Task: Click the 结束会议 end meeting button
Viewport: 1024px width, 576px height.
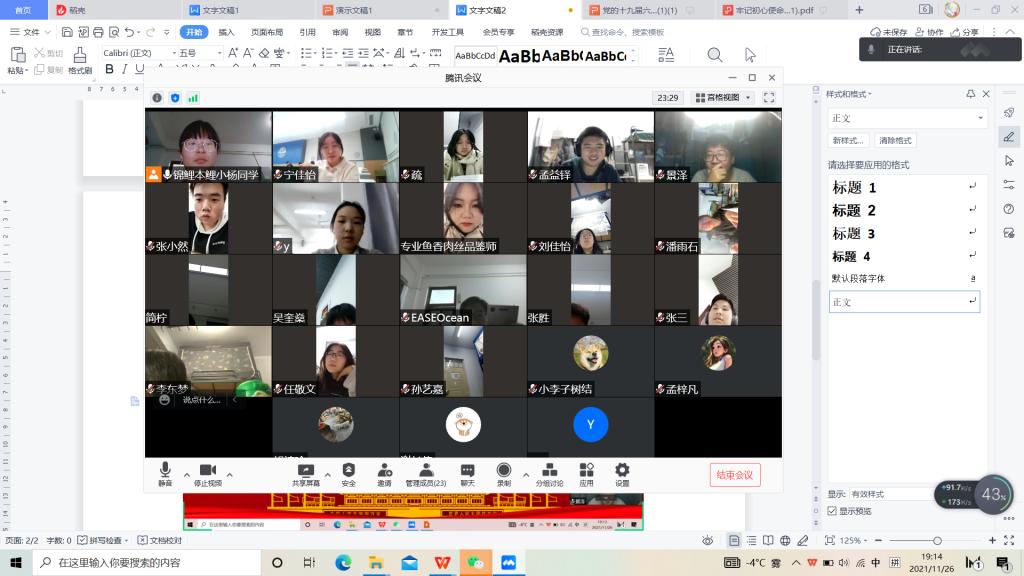Action: (735, 475)
